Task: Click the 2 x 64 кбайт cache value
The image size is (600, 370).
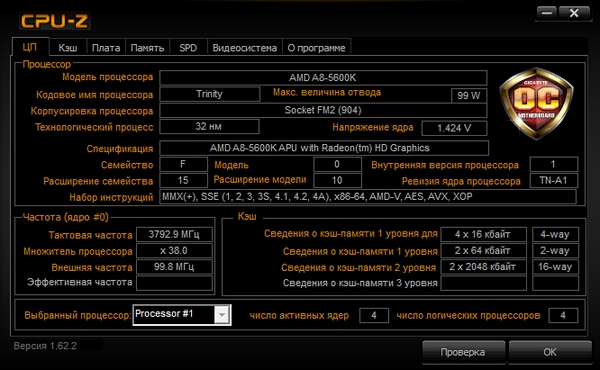Action: (483, 251)
